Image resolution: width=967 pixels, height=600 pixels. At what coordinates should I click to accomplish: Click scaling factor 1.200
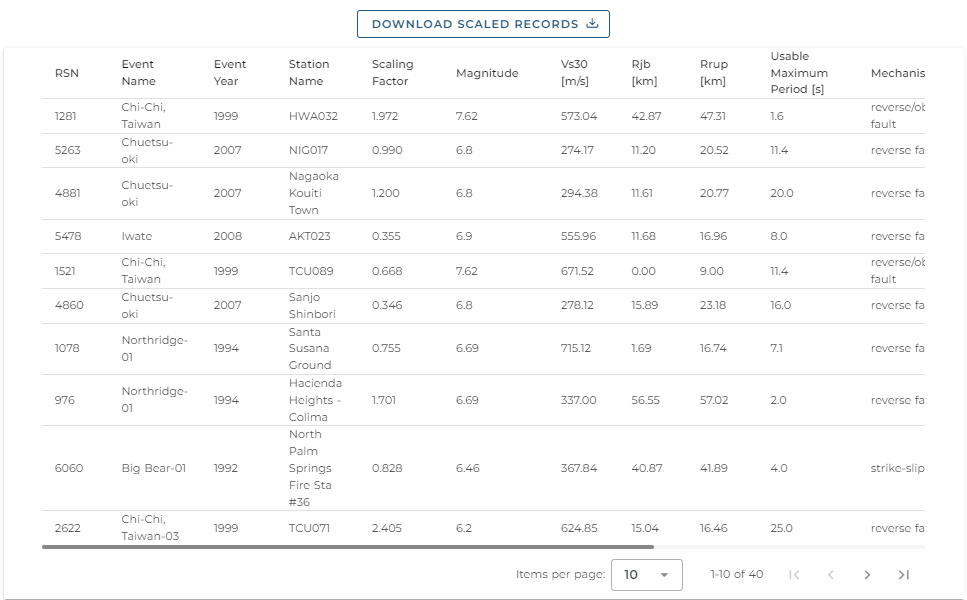pyautogui.click(x=385, y=193)
